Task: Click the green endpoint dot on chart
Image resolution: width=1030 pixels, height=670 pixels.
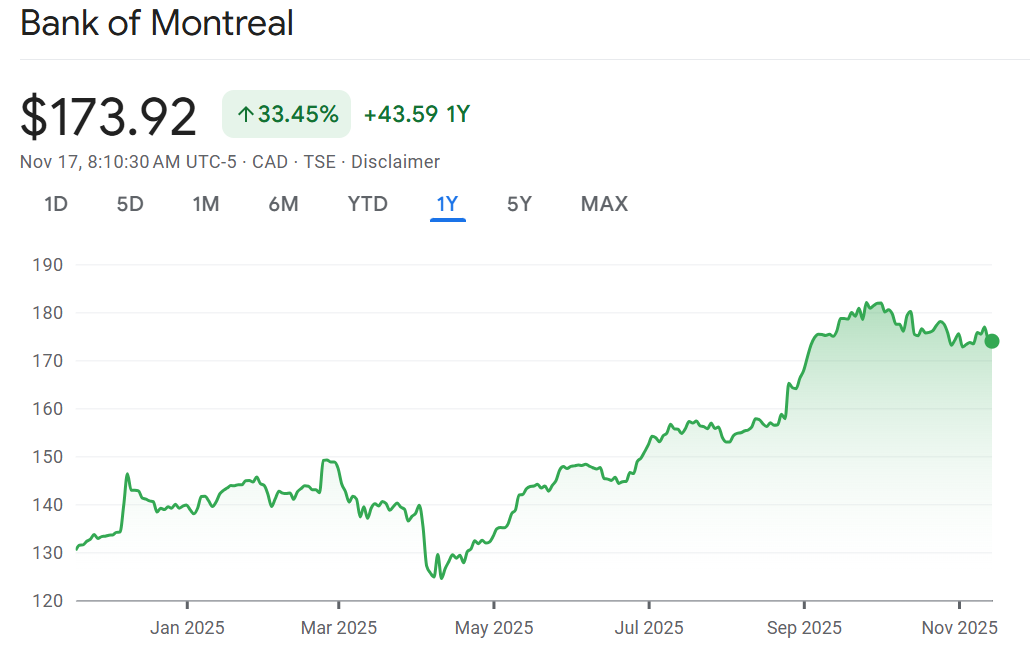Action: 992,341
